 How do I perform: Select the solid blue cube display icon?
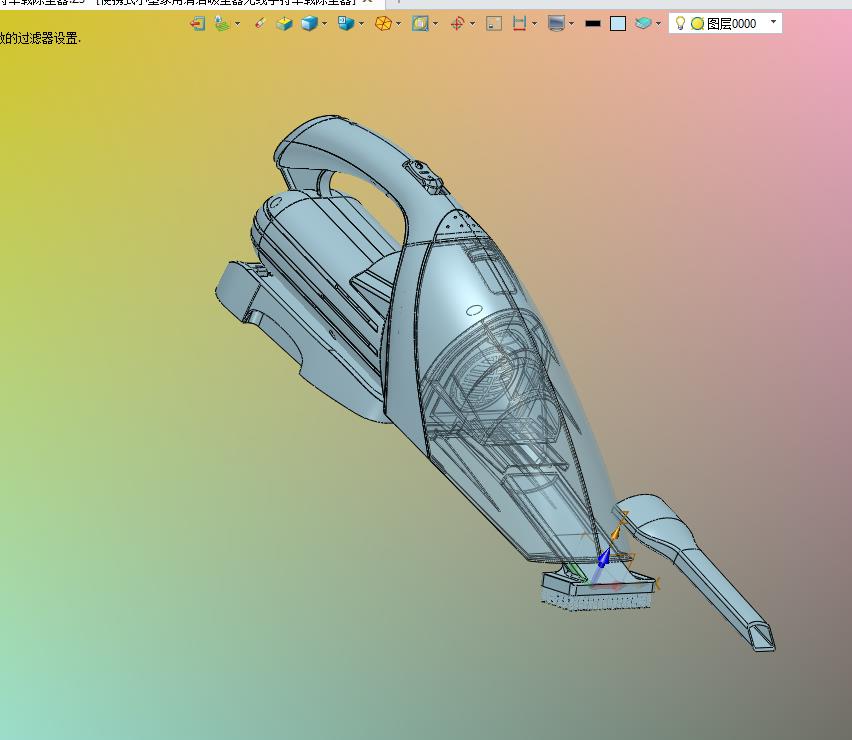pyautogui.click(x=309, y=23)
